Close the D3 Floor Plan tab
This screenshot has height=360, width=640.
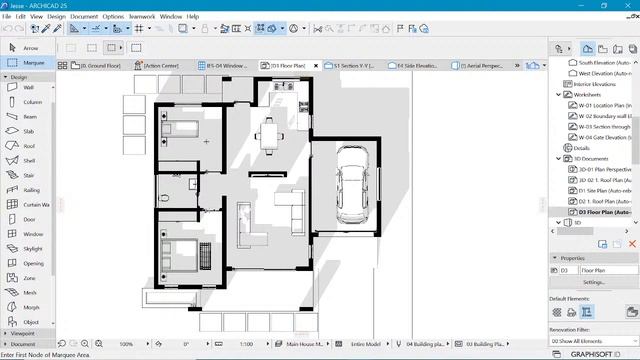pyautogui.click(x=316, y=65)
